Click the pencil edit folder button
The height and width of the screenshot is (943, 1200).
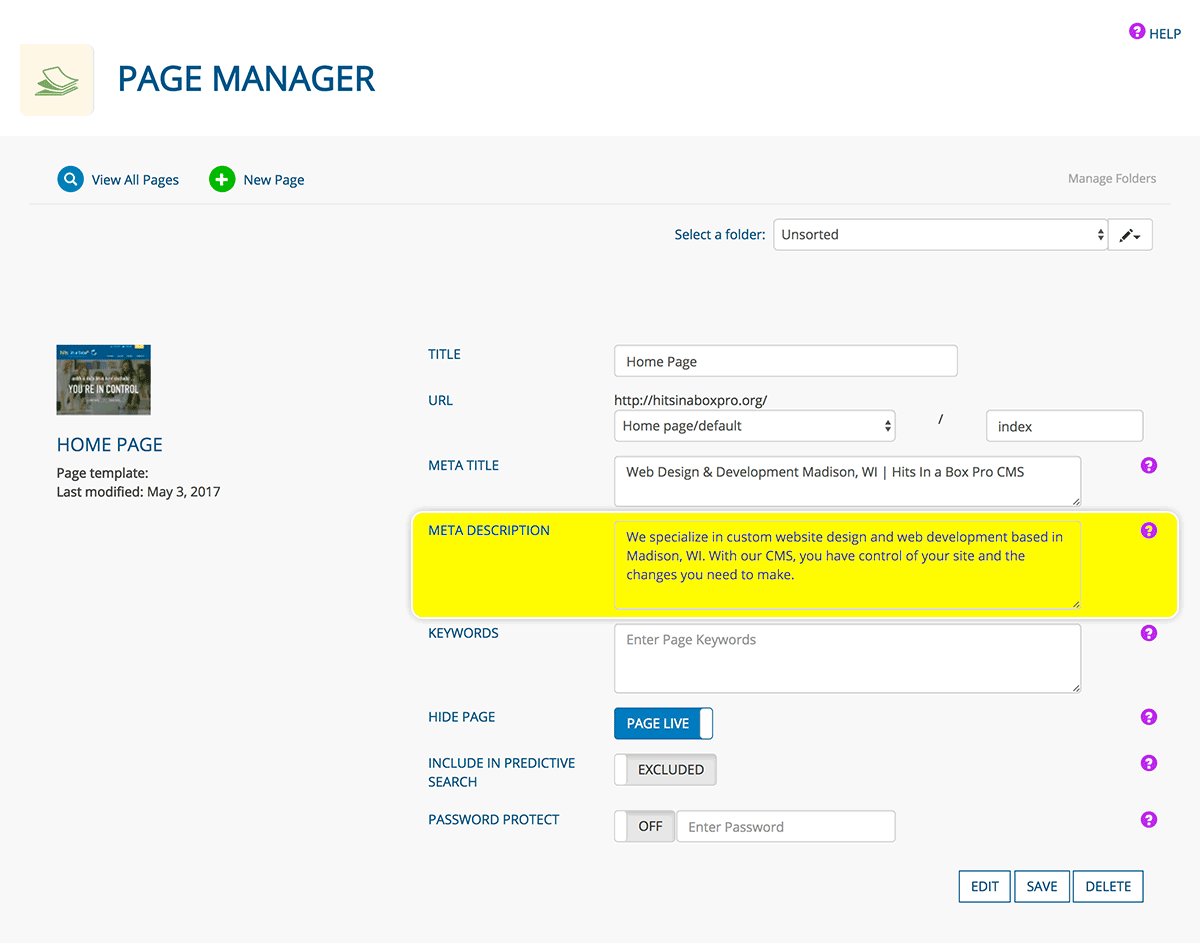click(x=1130, y=235)
